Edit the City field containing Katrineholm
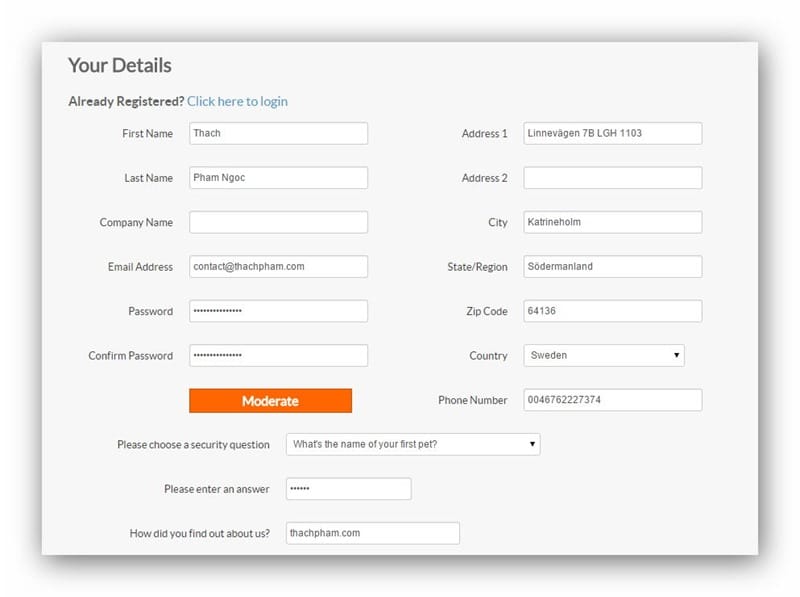800x597 pixels. 613,222
